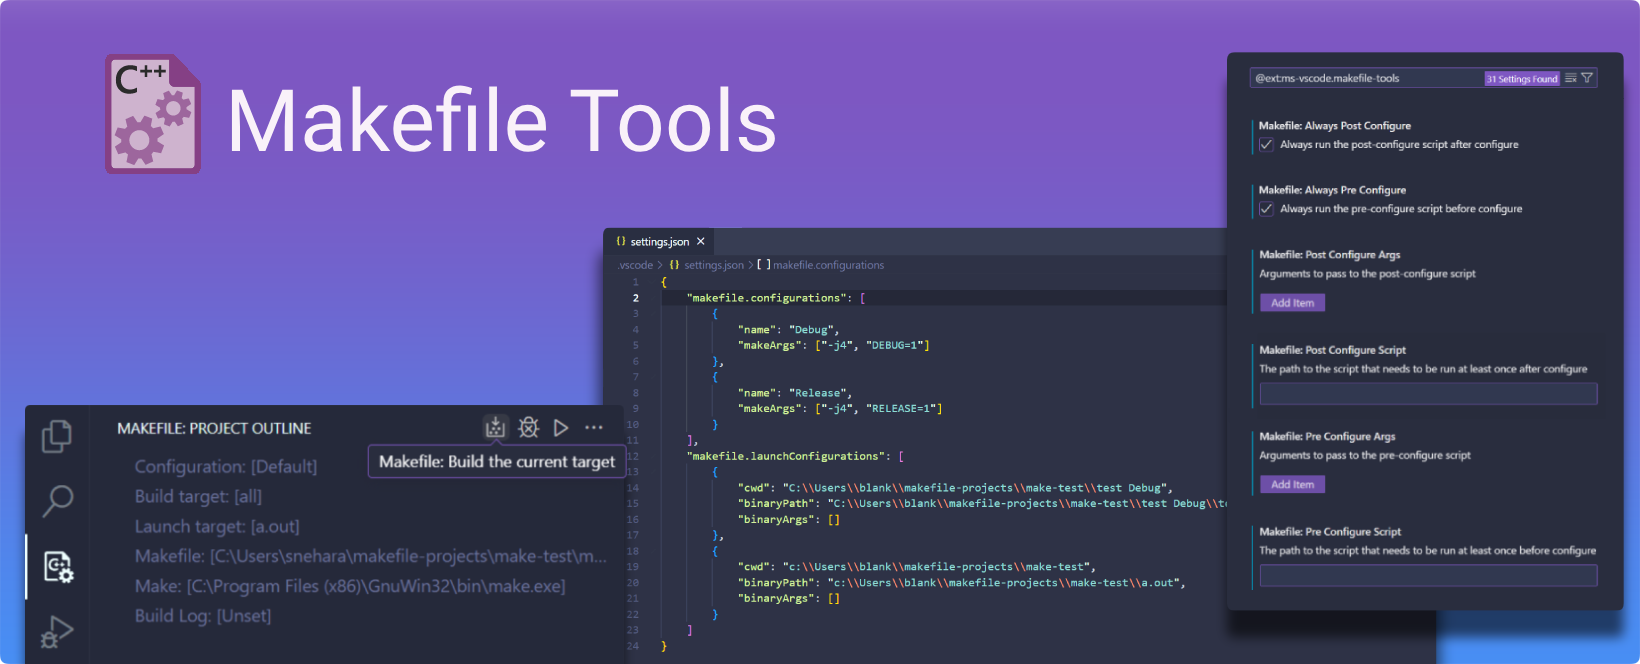Select Configuration: [Default] outline row
1640x664 pixels.
tap(226, 467)
